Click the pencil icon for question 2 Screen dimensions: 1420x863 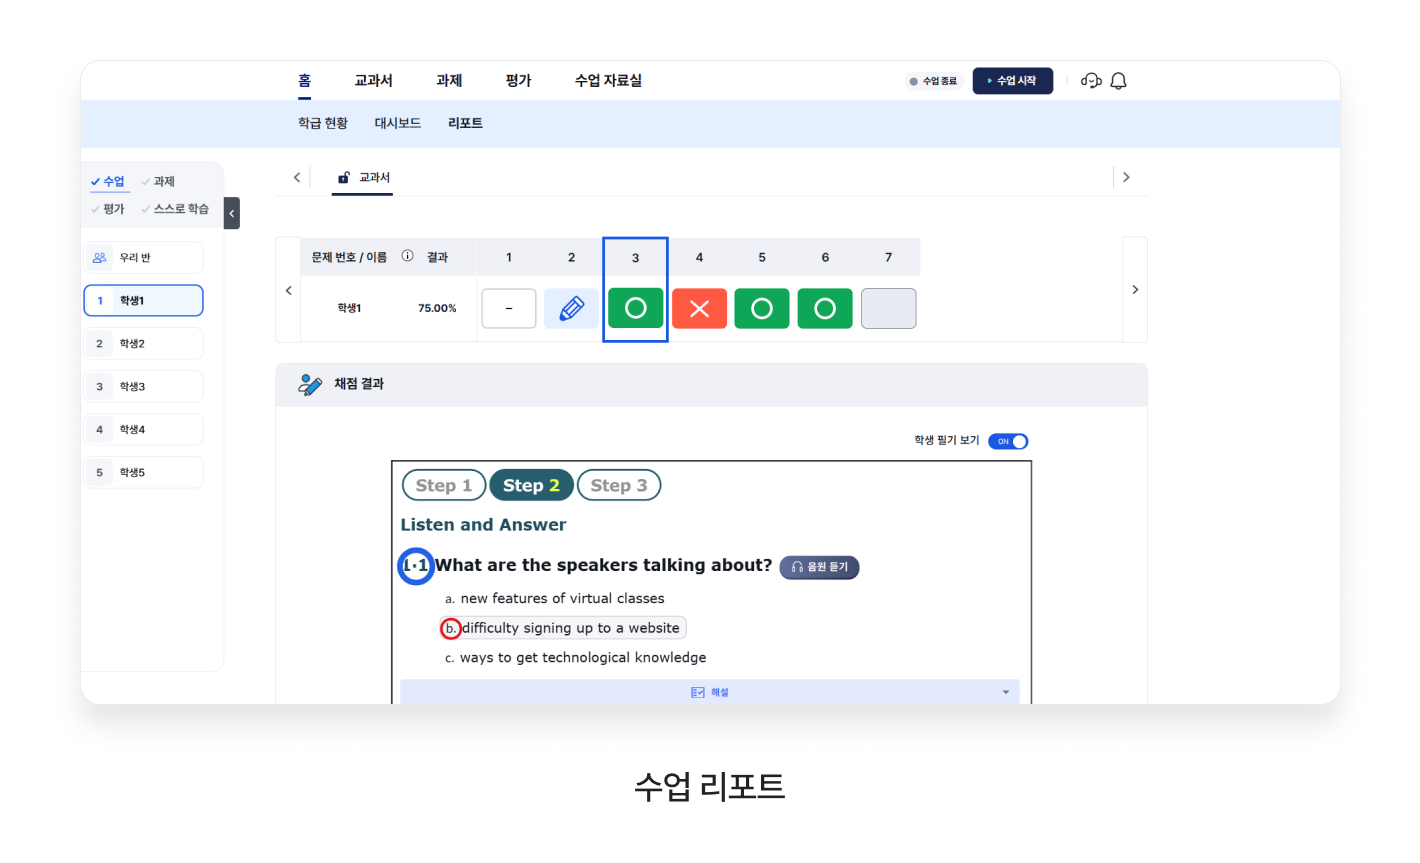571,308
